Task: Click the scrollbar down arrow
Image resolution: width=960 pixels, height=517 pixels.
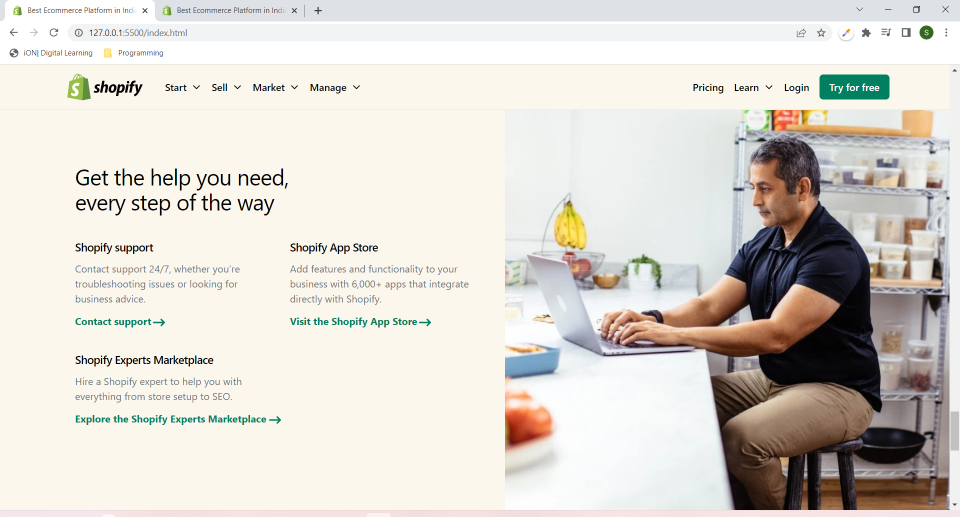Action: point(954,505)
